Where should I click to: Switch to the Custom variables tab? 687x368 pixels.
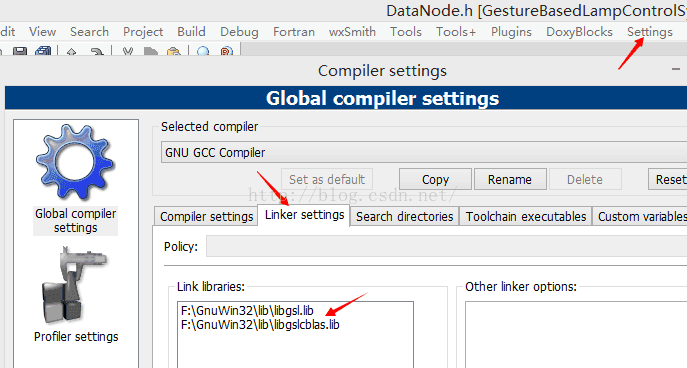641,216
